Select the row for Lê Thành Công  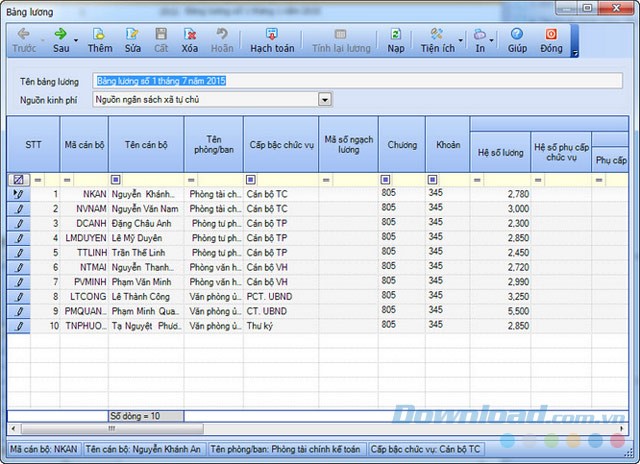(x=146, y=297)
